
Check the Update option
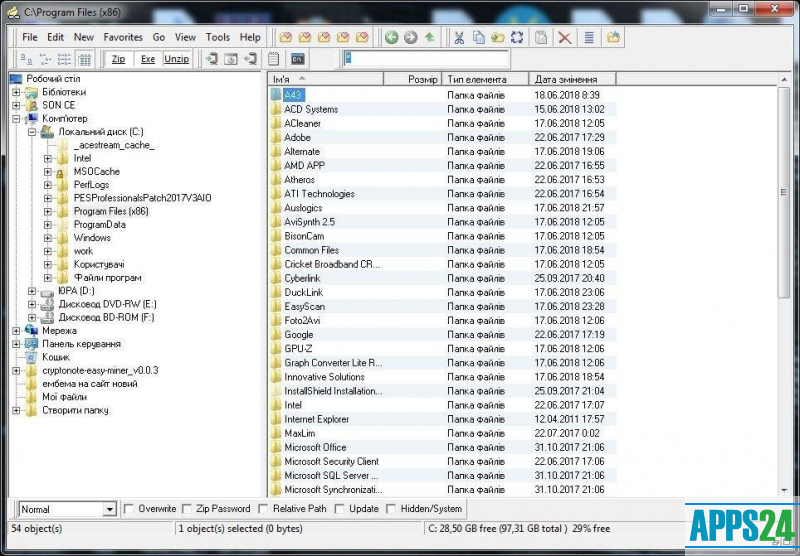[x=339, y=509]
